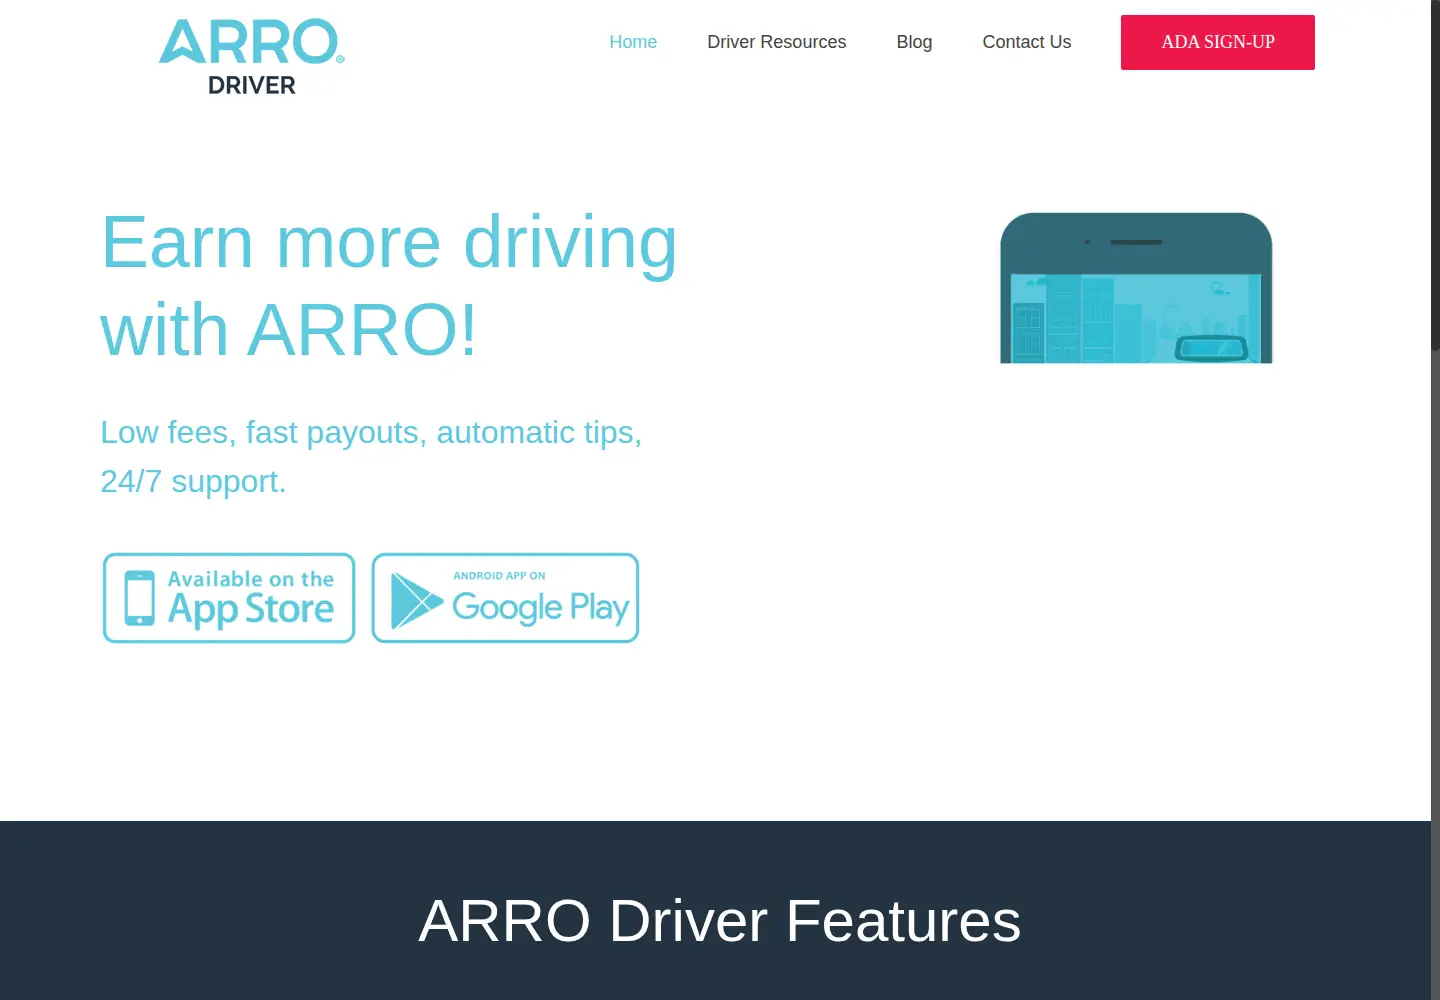Click the ARRO Driver logo
The width and height of the screenshot is (1440, 1000).
(x=251, y=57)
